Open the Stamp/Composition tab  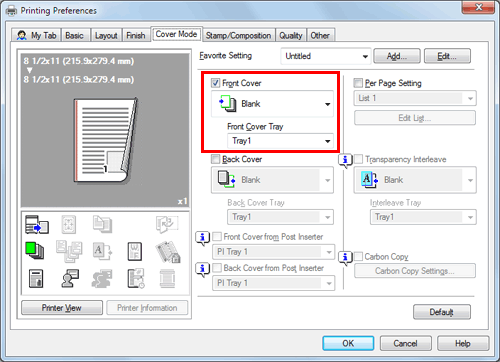coord(238,35)
